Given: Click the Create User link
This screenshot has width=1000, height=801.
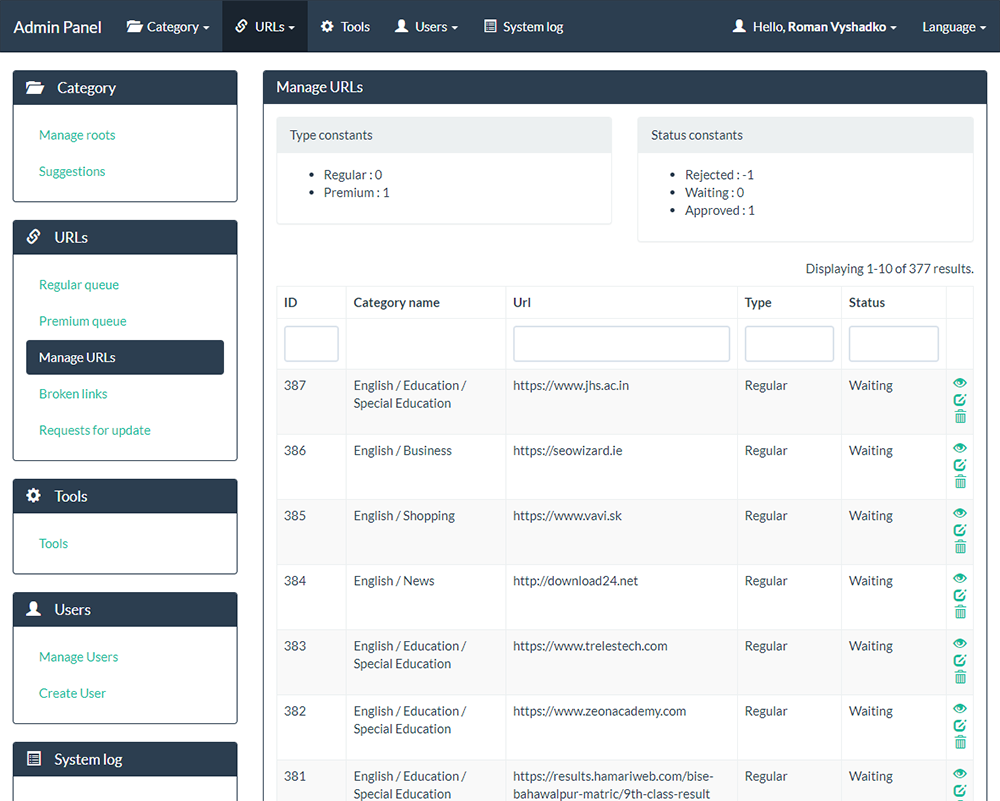Looking at the screenshot, I should (x=71, y=692).
